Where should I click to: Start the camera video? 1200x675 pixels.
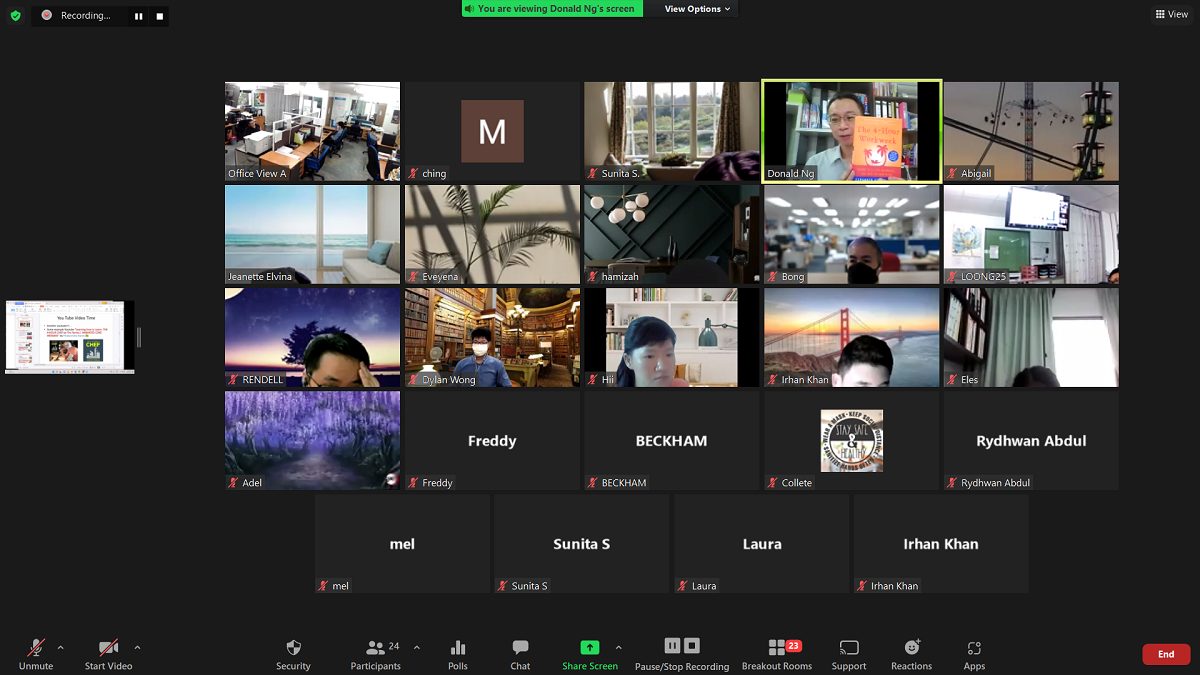108,655
